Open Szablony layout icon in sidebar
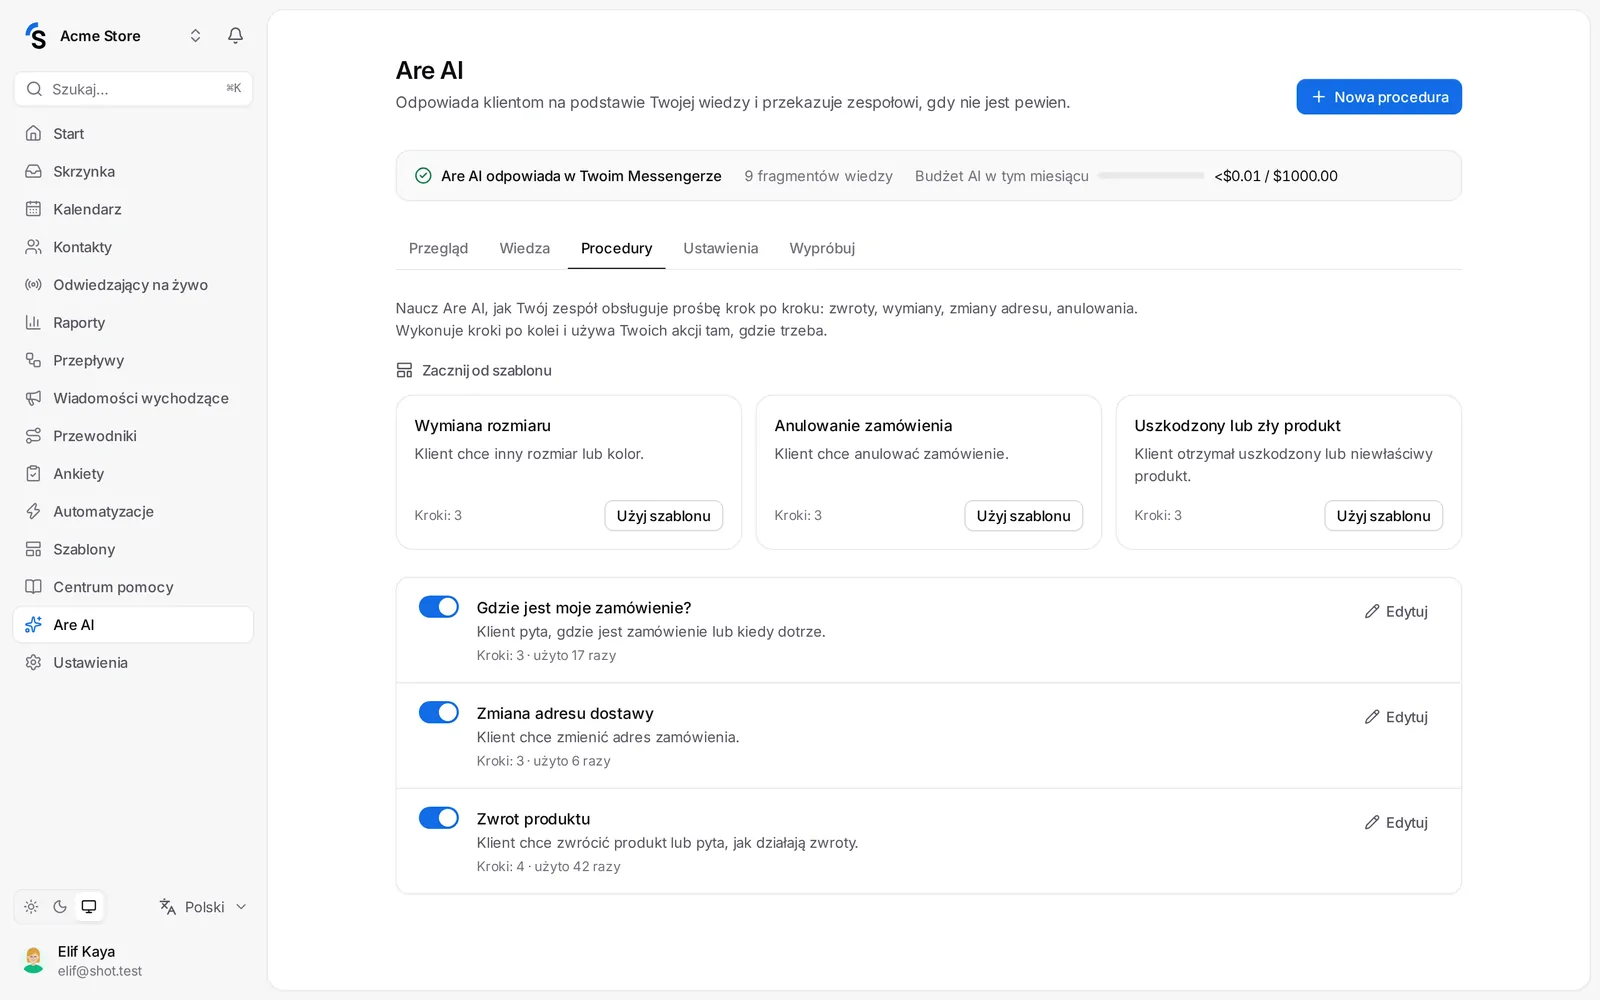This screenshot has height=1000, width=1600. tap(33, 549)
